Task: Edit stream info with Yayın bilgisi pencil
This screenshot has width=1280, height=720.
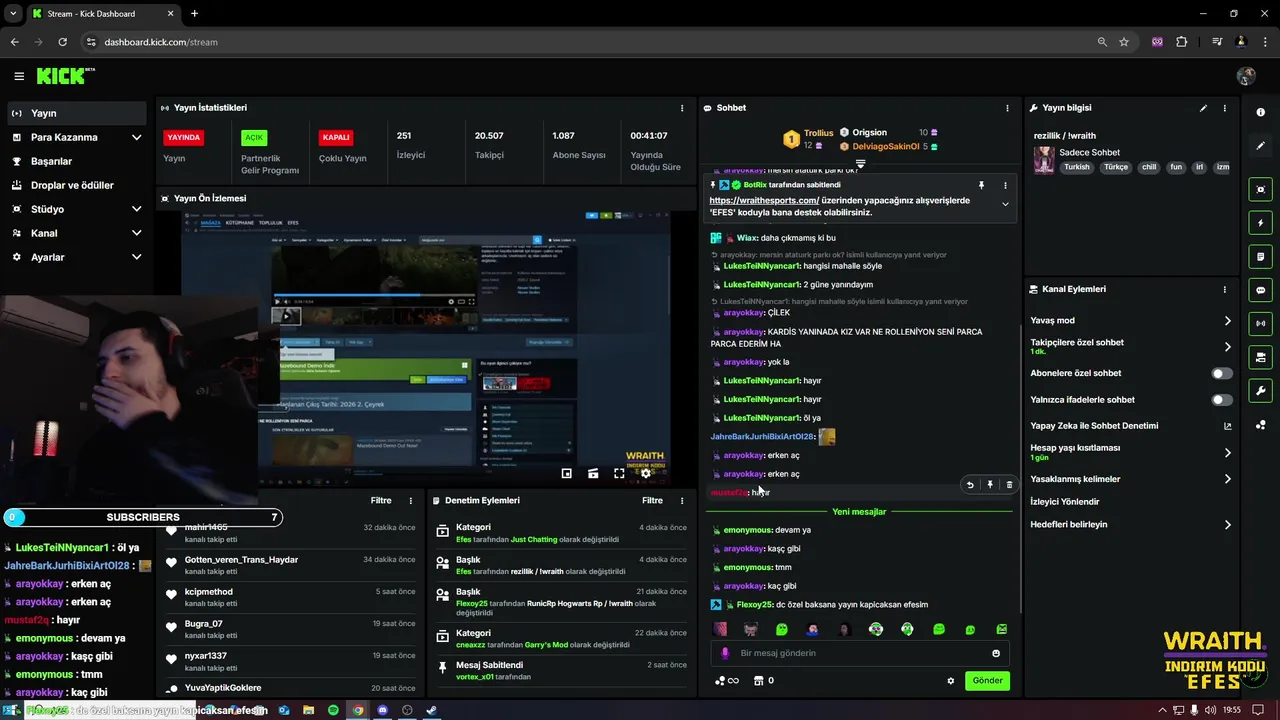Action: (x=1203, y=108)
